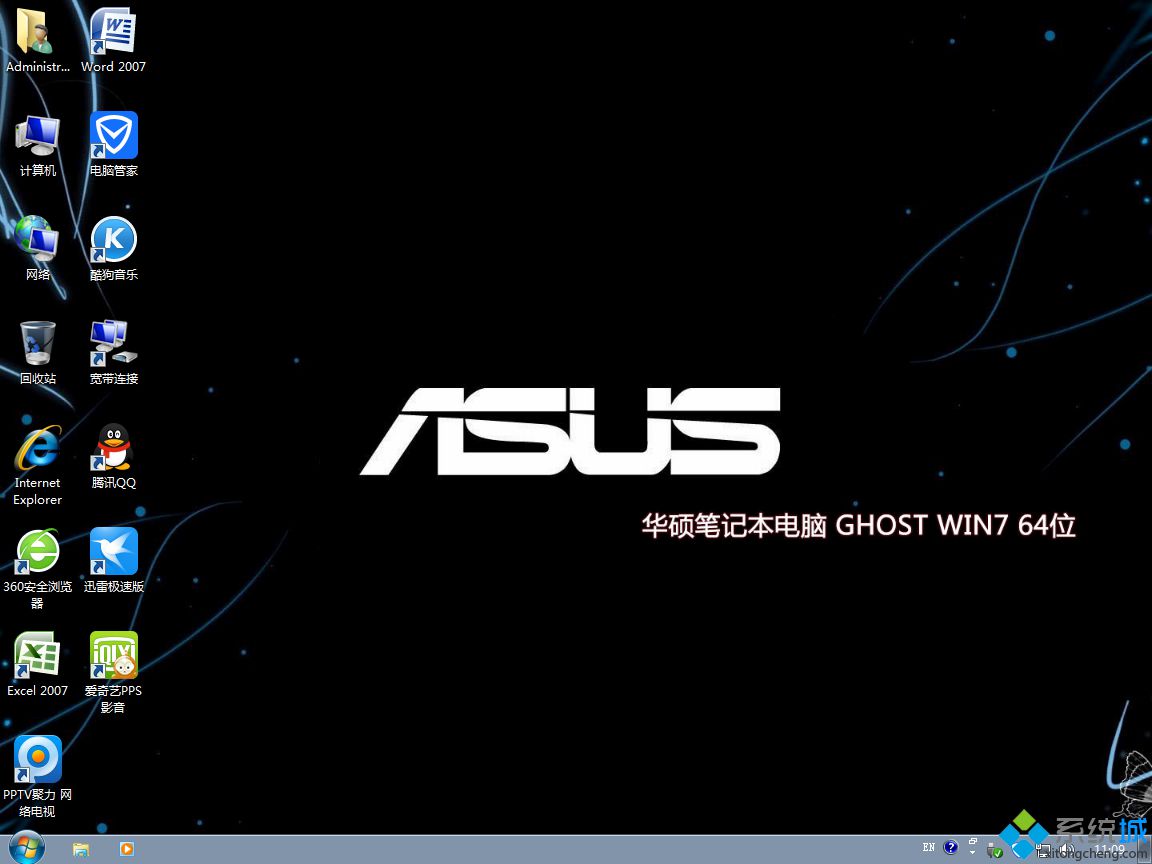Click the EN language indicator in the taskbar
The width and height of the screenshot is (1152, 864).
tap(929, 848)
